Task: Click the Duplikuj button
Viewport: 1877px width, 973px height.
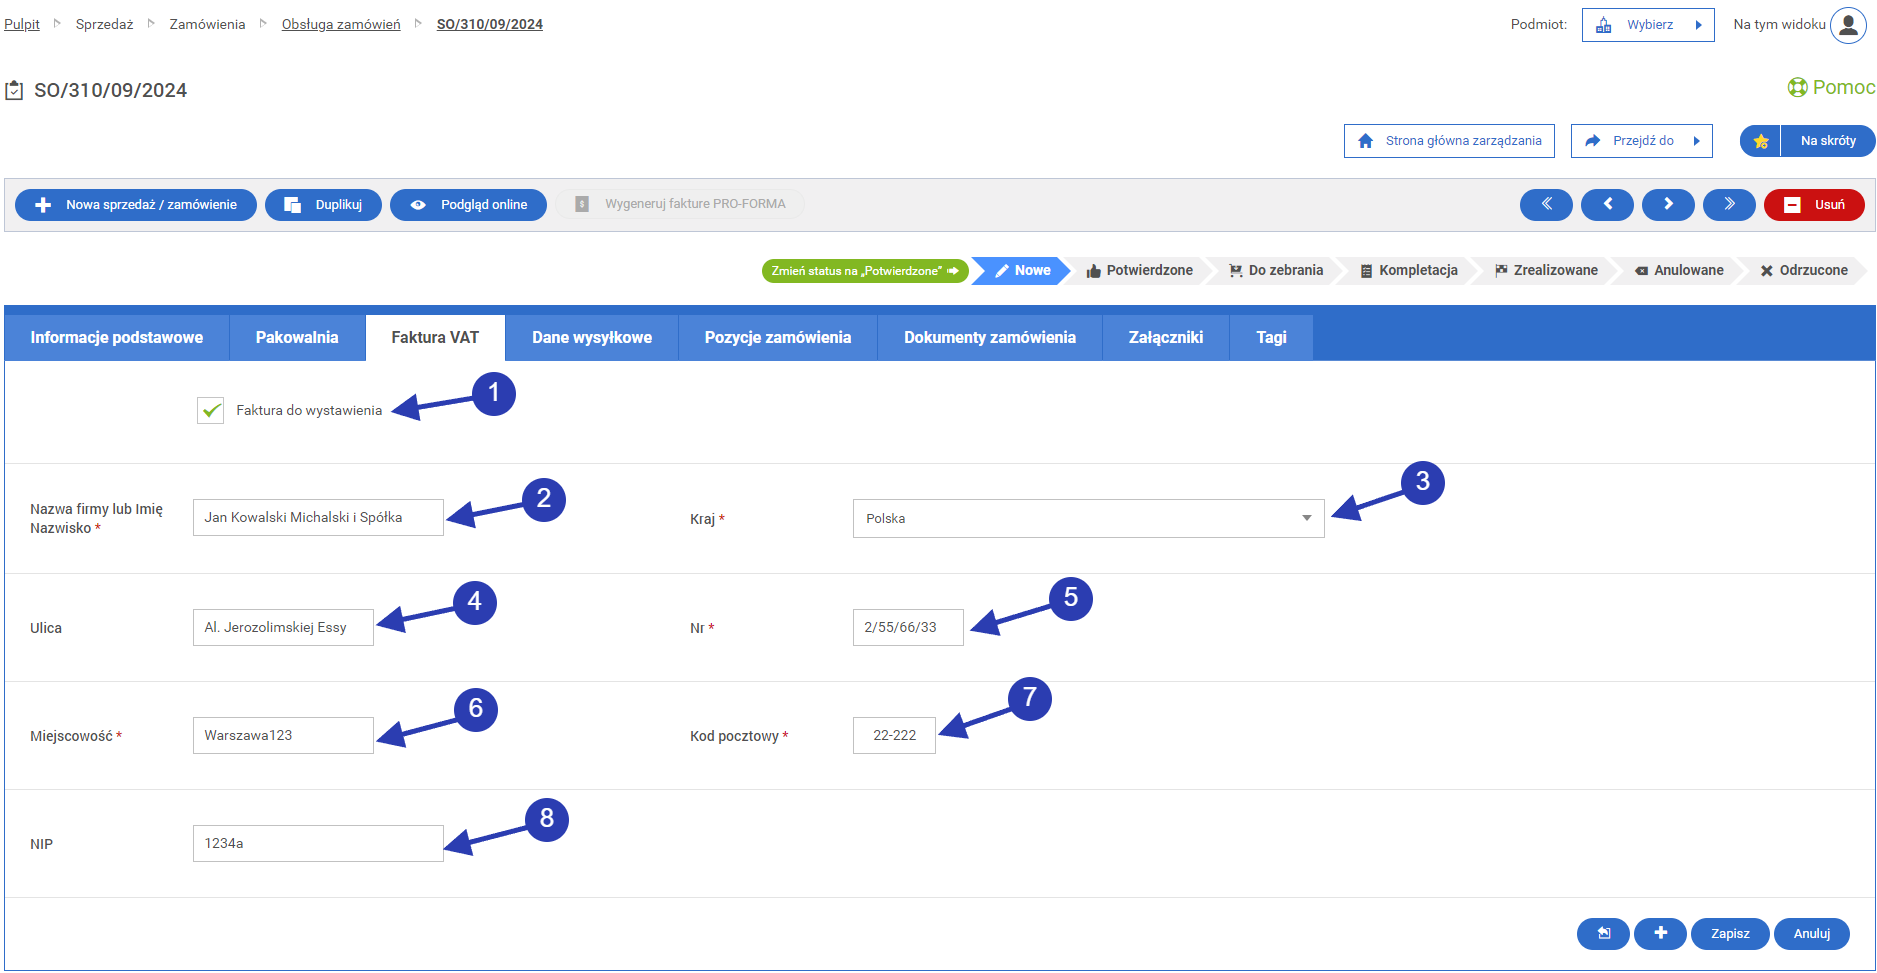Action: pos(323,204)
